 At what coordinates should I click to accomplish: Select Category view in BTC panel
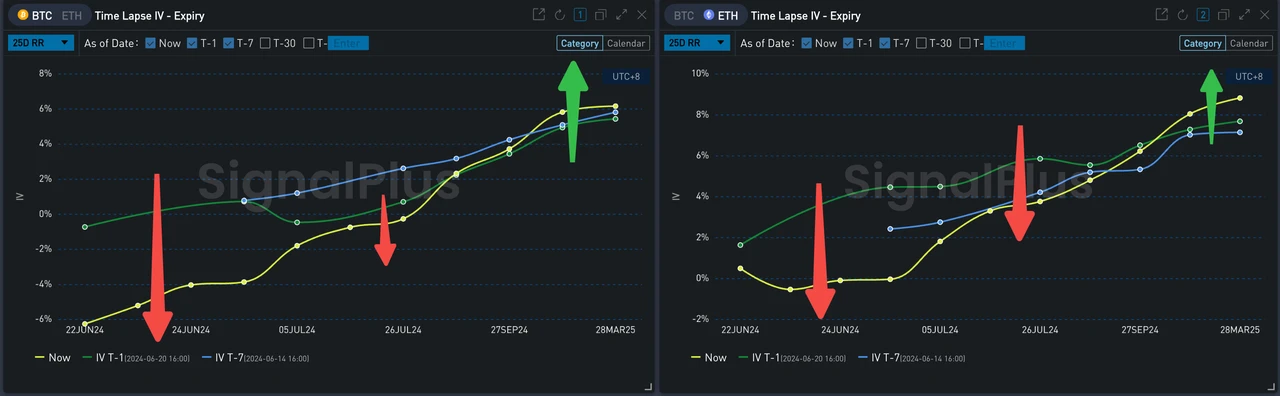(580, 43)
